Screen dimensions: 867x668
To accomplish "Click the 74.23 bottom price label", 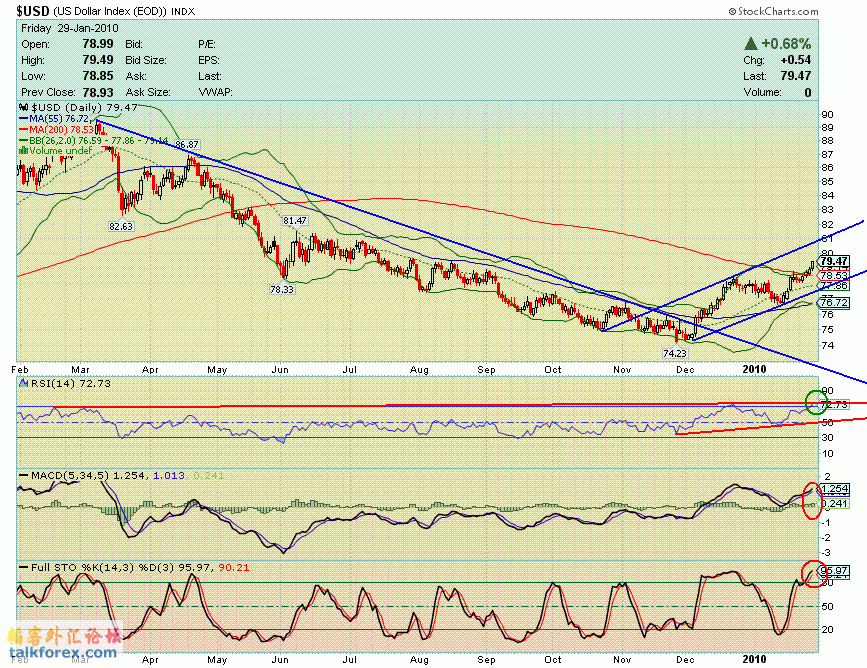I will tap(675, 353).
